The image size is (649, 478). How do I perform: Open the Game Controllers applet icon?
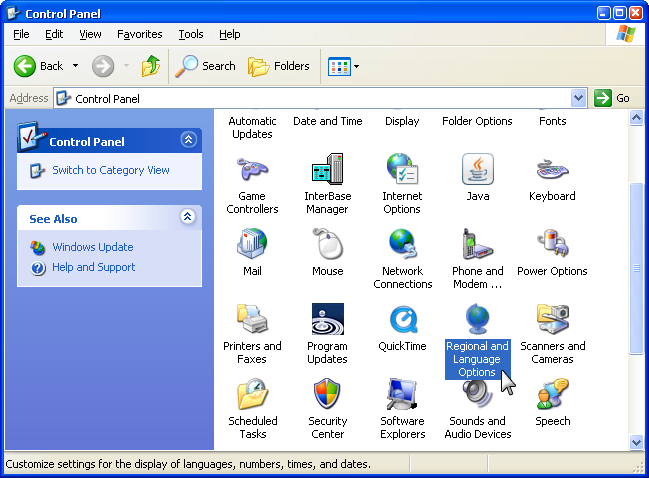[x=252, y=169]
